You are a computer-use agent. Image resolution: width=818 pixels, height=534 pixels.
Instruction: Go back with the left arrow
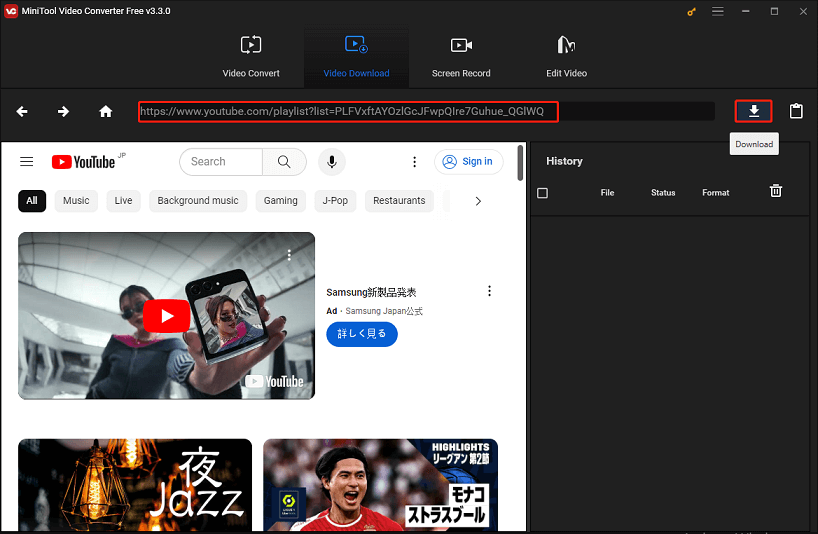click(22, 111)
